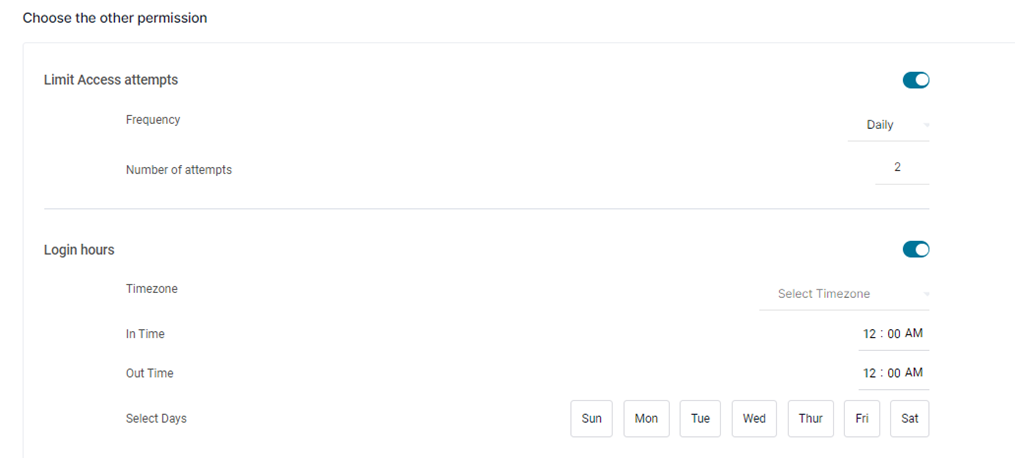Click the In Time hour value
This screenshot has height=458, width=1015.
tap(869, 334)
